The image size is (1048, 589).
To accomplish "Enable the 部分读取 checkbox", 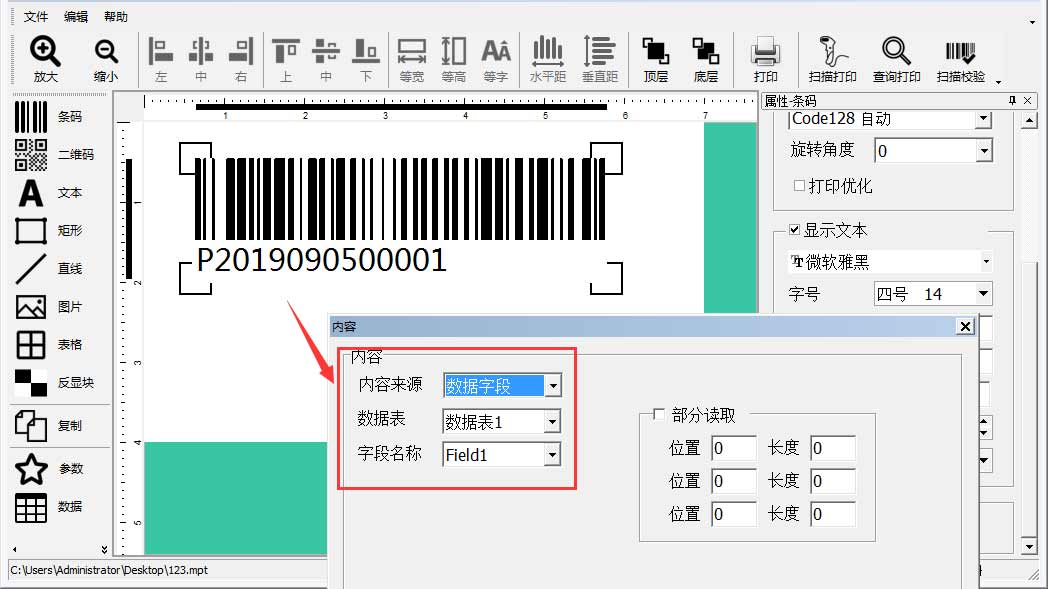I will (x=658, y=415).
